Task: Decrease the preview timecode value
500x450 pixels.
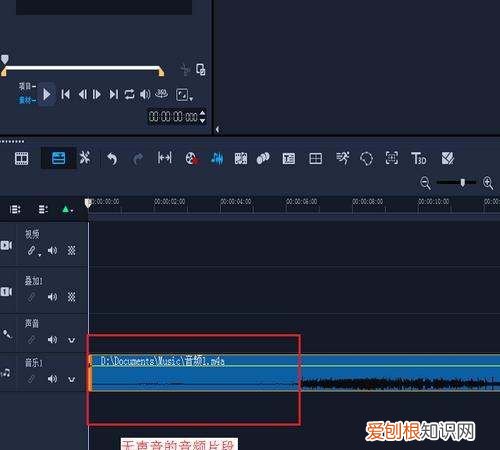Action: pos(202,120)
